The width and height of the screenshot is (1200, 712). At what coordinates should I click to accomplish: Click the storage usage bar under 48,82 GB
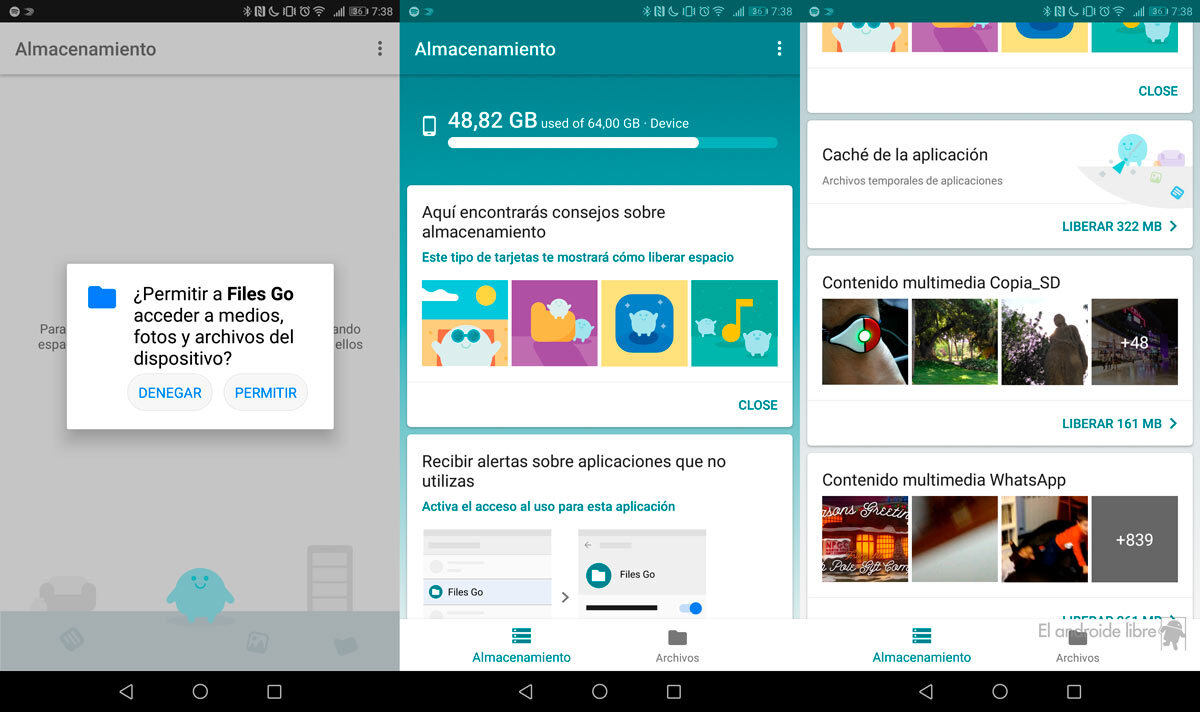(612, 143)
